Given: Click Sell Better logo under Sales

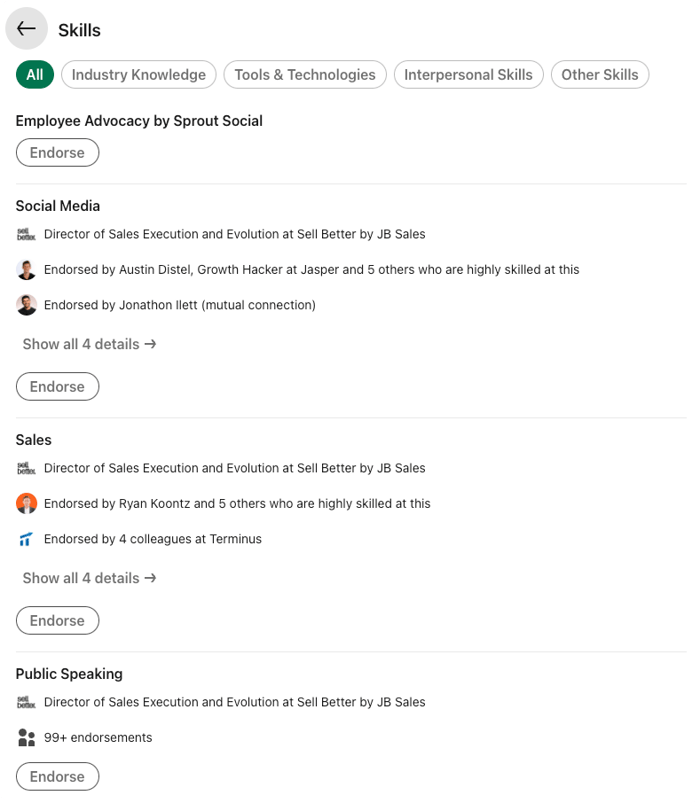Looking at the screenshot, I should [26, 468].
